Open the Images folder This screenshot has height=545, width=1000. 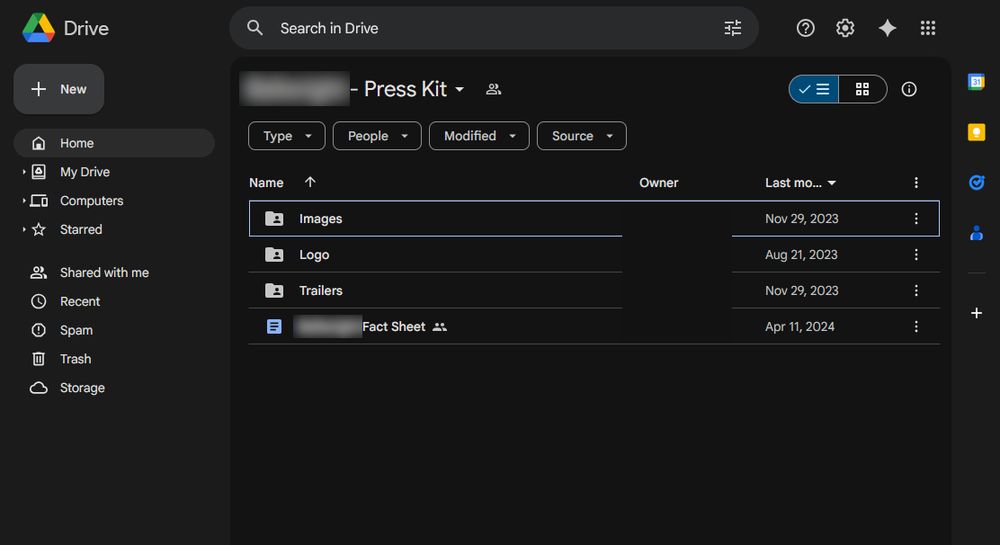coord(320,219)
